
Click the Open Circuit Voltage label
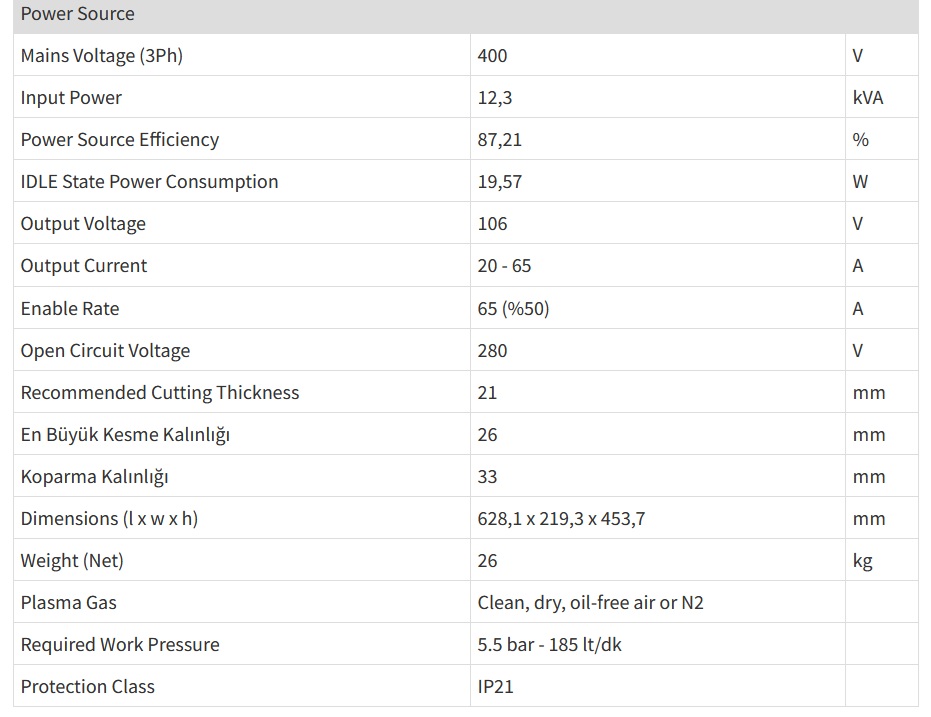point(105,351)
